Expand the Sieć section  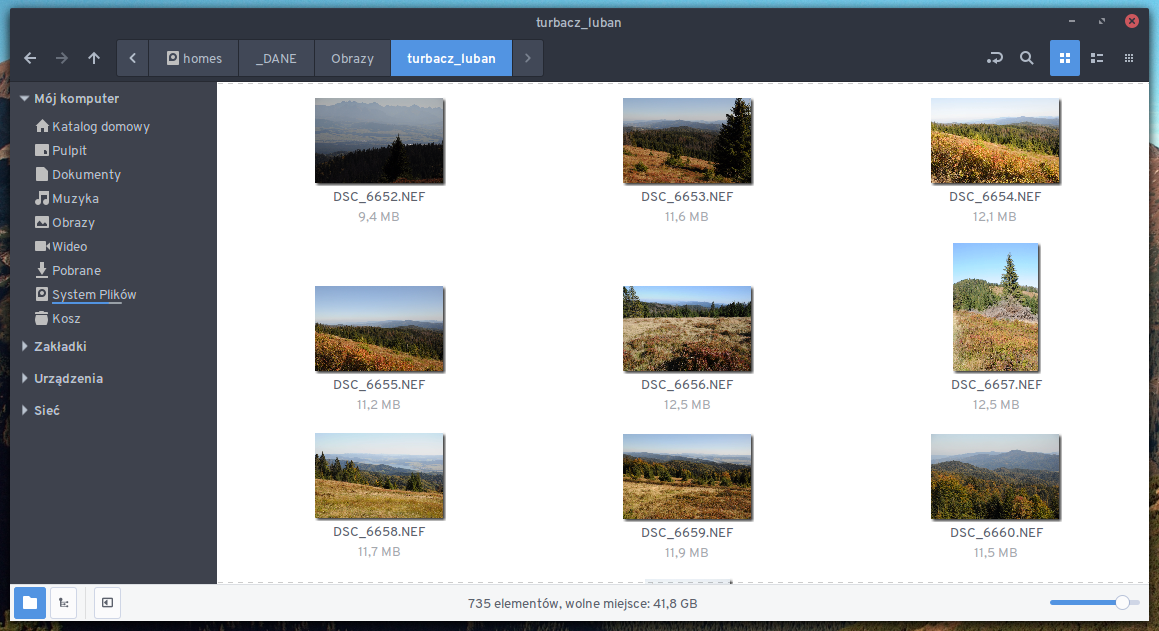(x=24, y=410)
